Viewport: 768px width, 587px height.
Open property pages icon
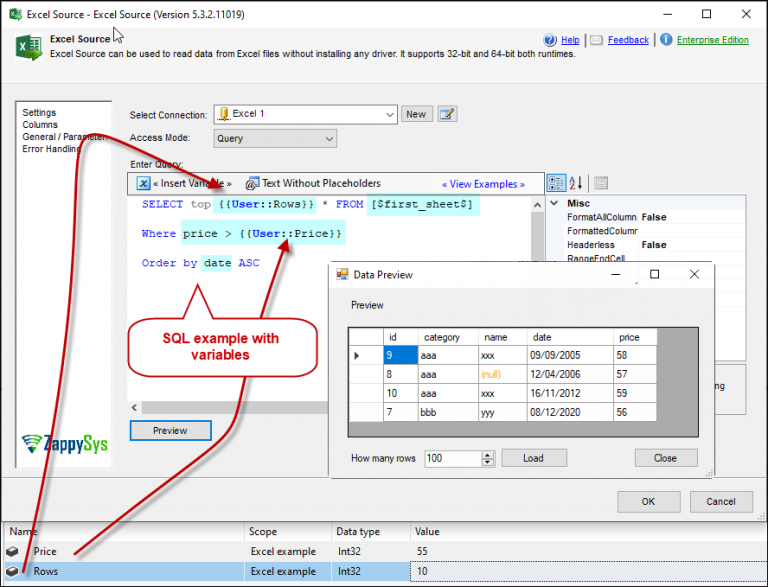601,183
